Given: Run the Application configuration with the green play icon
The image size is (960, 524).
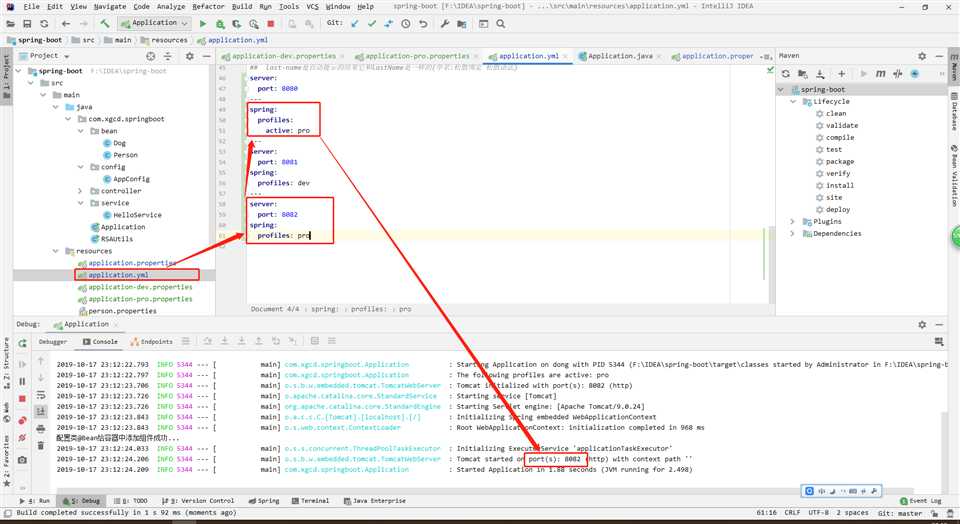Looking at the screenshot, I should pos(203,24).
